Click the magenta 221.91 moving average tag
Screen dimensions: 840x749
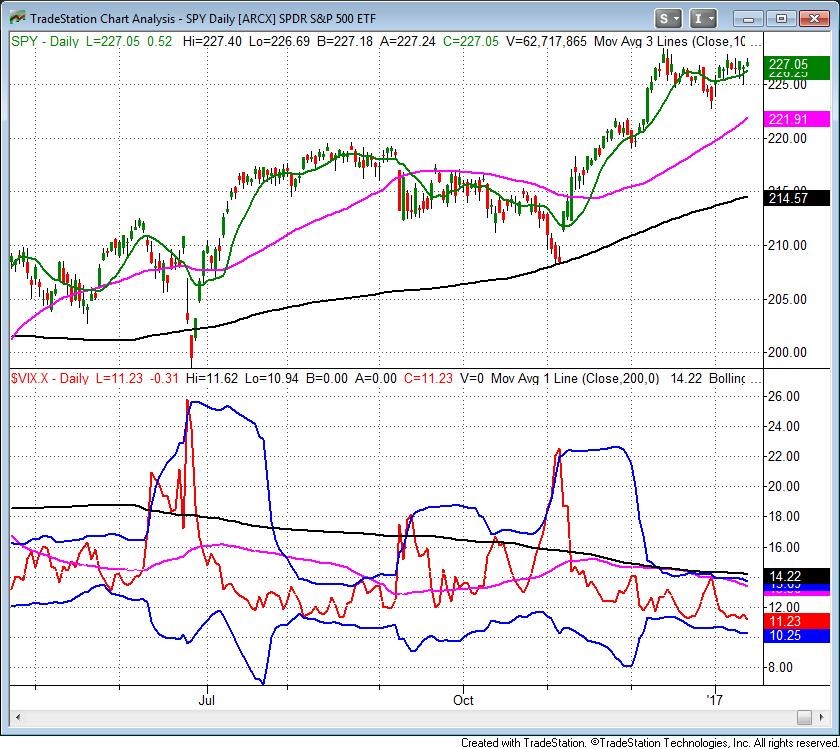coord(796,119)
